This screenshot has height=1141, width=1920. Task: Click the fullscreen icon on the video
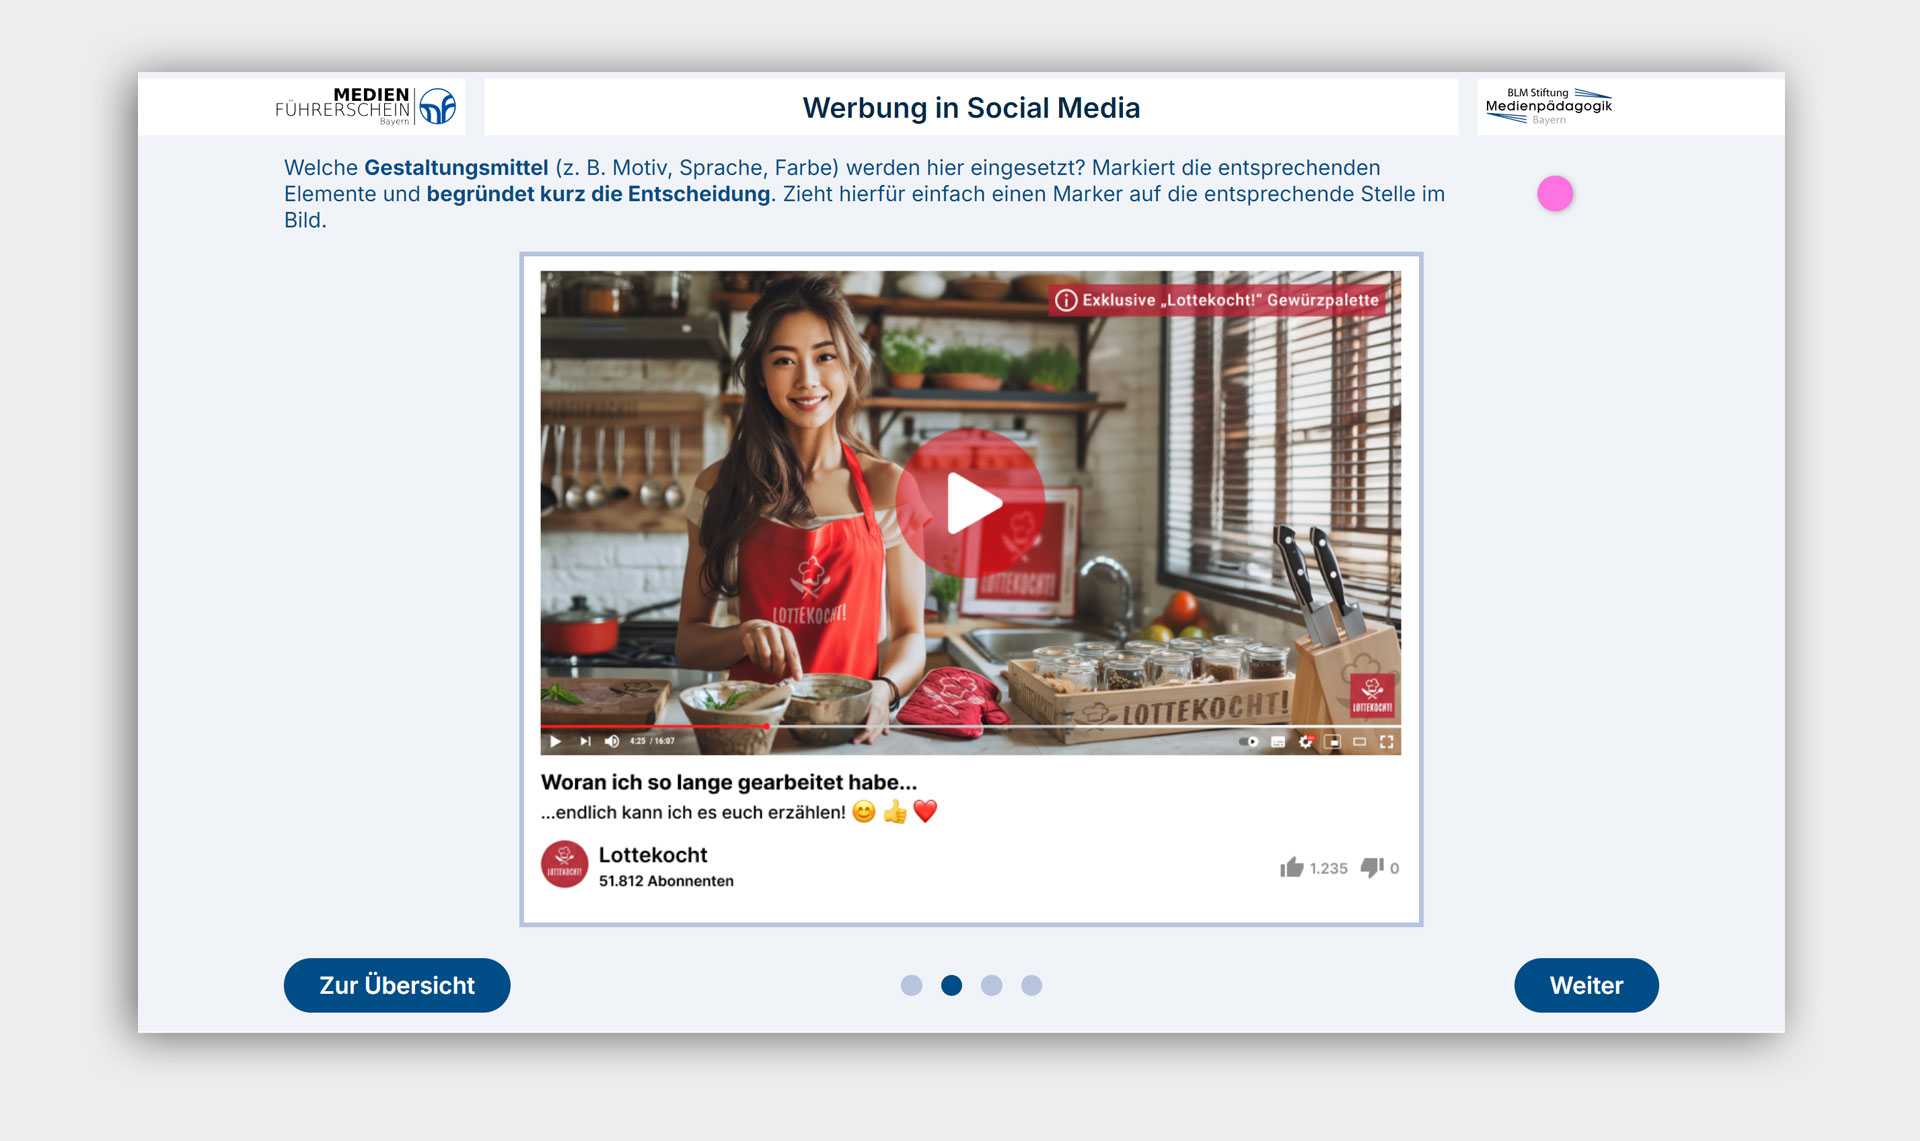(x=1387, y=741)
